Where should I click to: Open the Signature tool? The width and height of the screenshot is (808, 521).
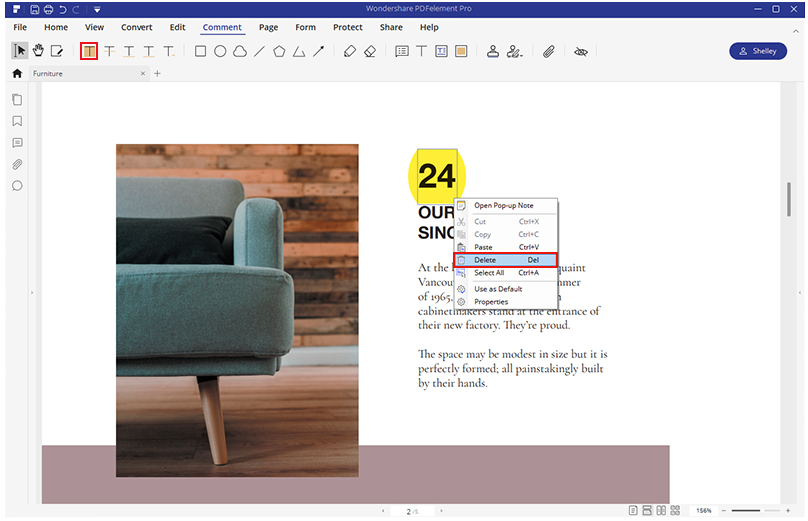coord(514,51)
